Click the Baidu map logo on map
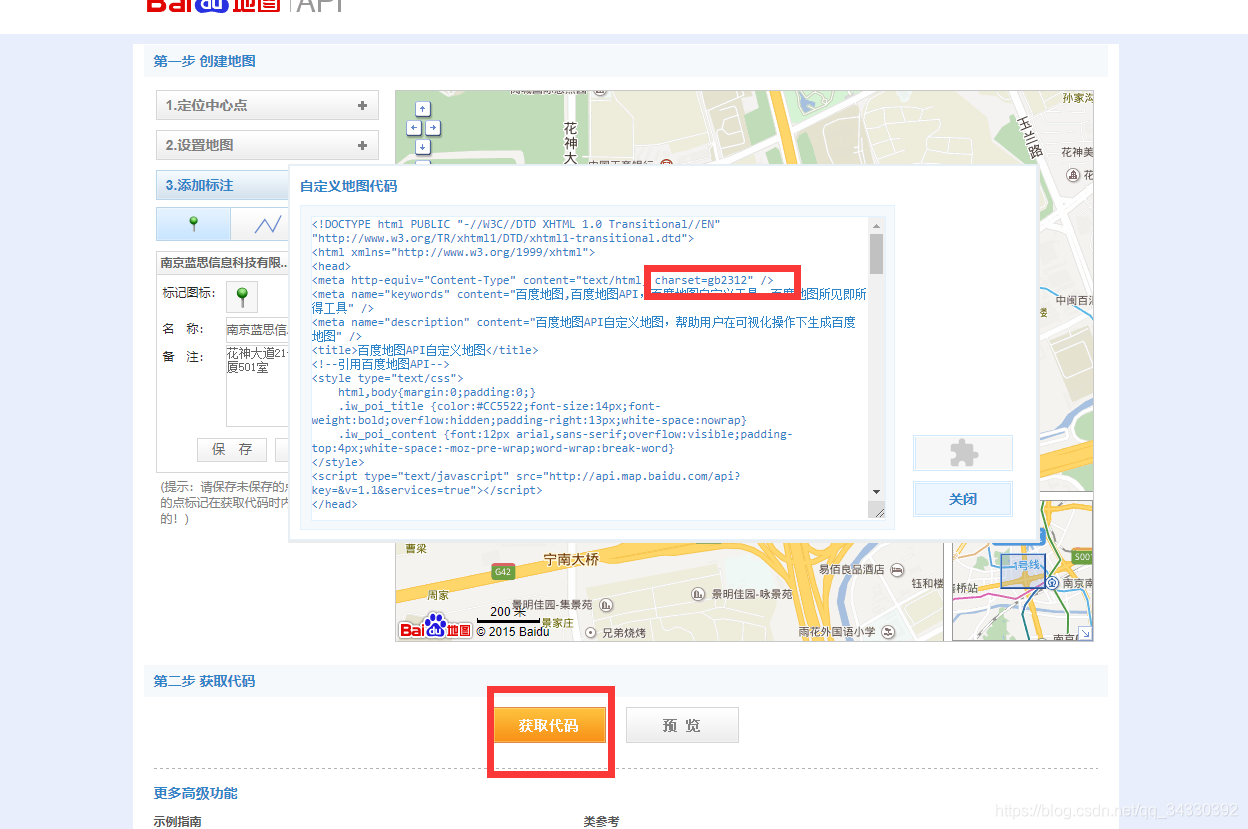This screenshot has height=829, width=1248. coord(436,627)
